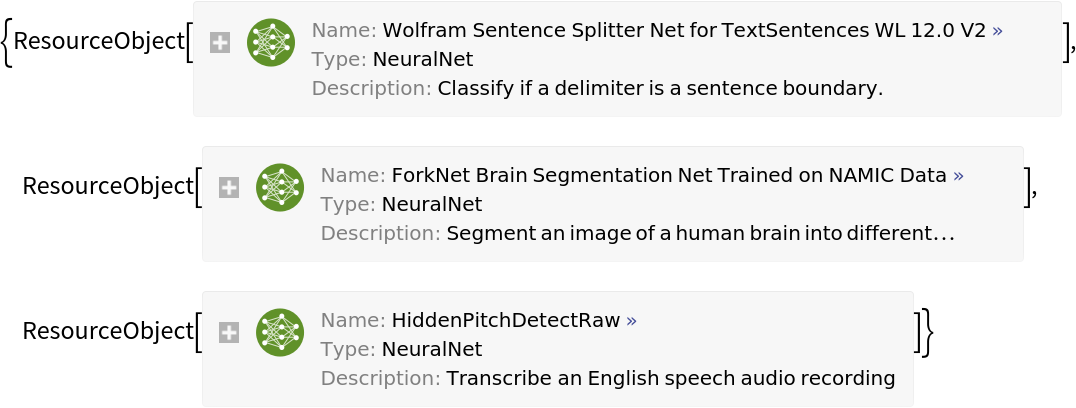Screen dimensions: 1076x408
Task: Click the ForkNet Brain Segmentation Net name text
Action: [x=669, y=175]
